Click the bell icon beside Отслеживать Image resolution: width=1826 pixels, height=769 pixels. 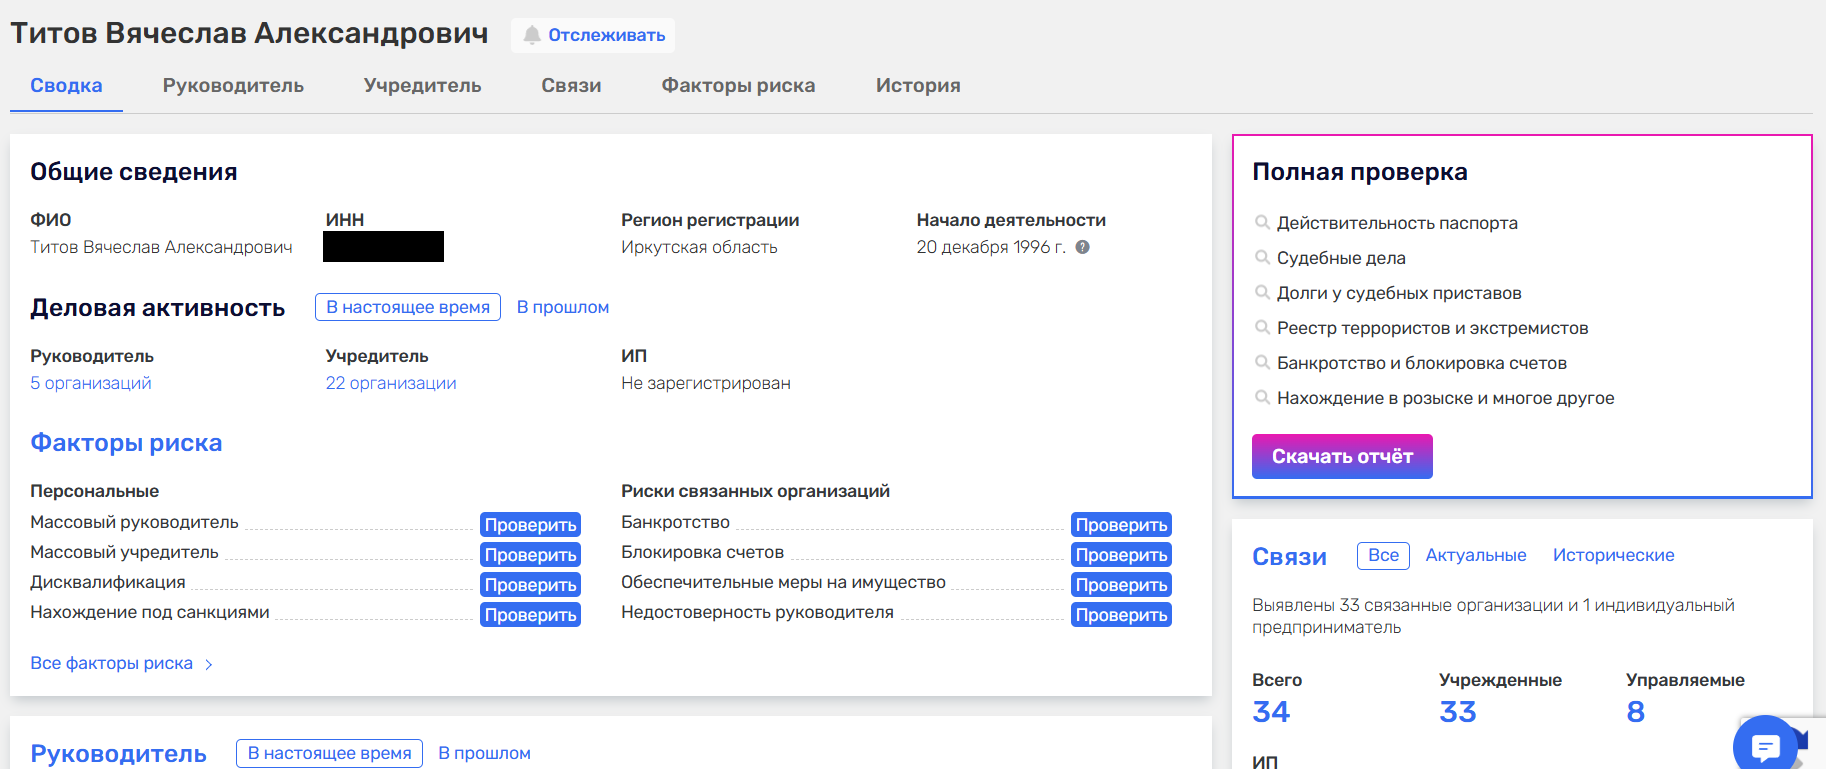(532, 35)
